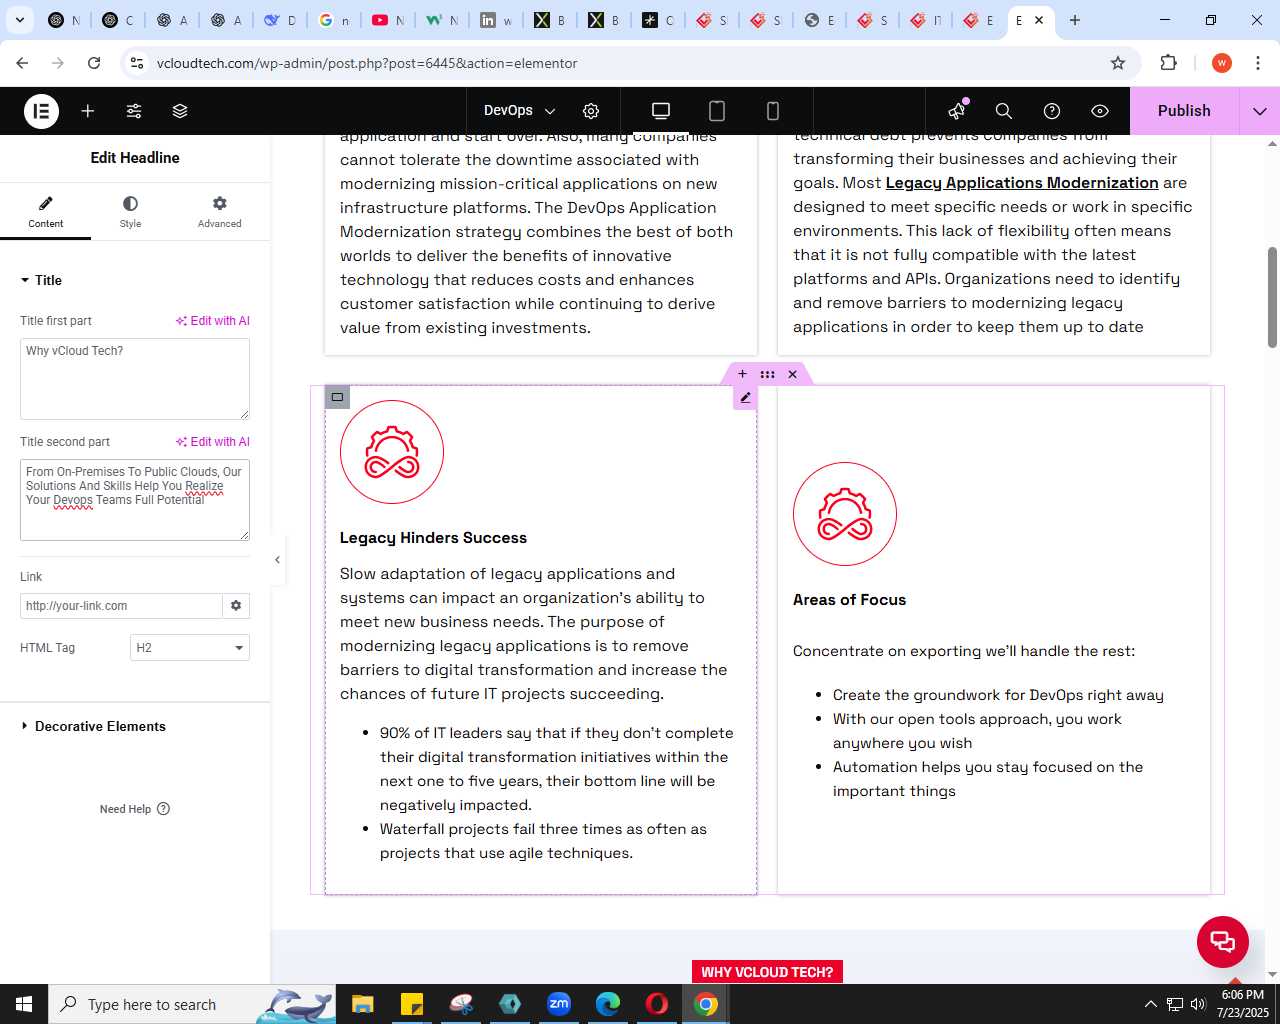Click the Legacy Hinders Success infinity gear icon
Screen dimensions: 1280x1024
click(x=392, y=452)
